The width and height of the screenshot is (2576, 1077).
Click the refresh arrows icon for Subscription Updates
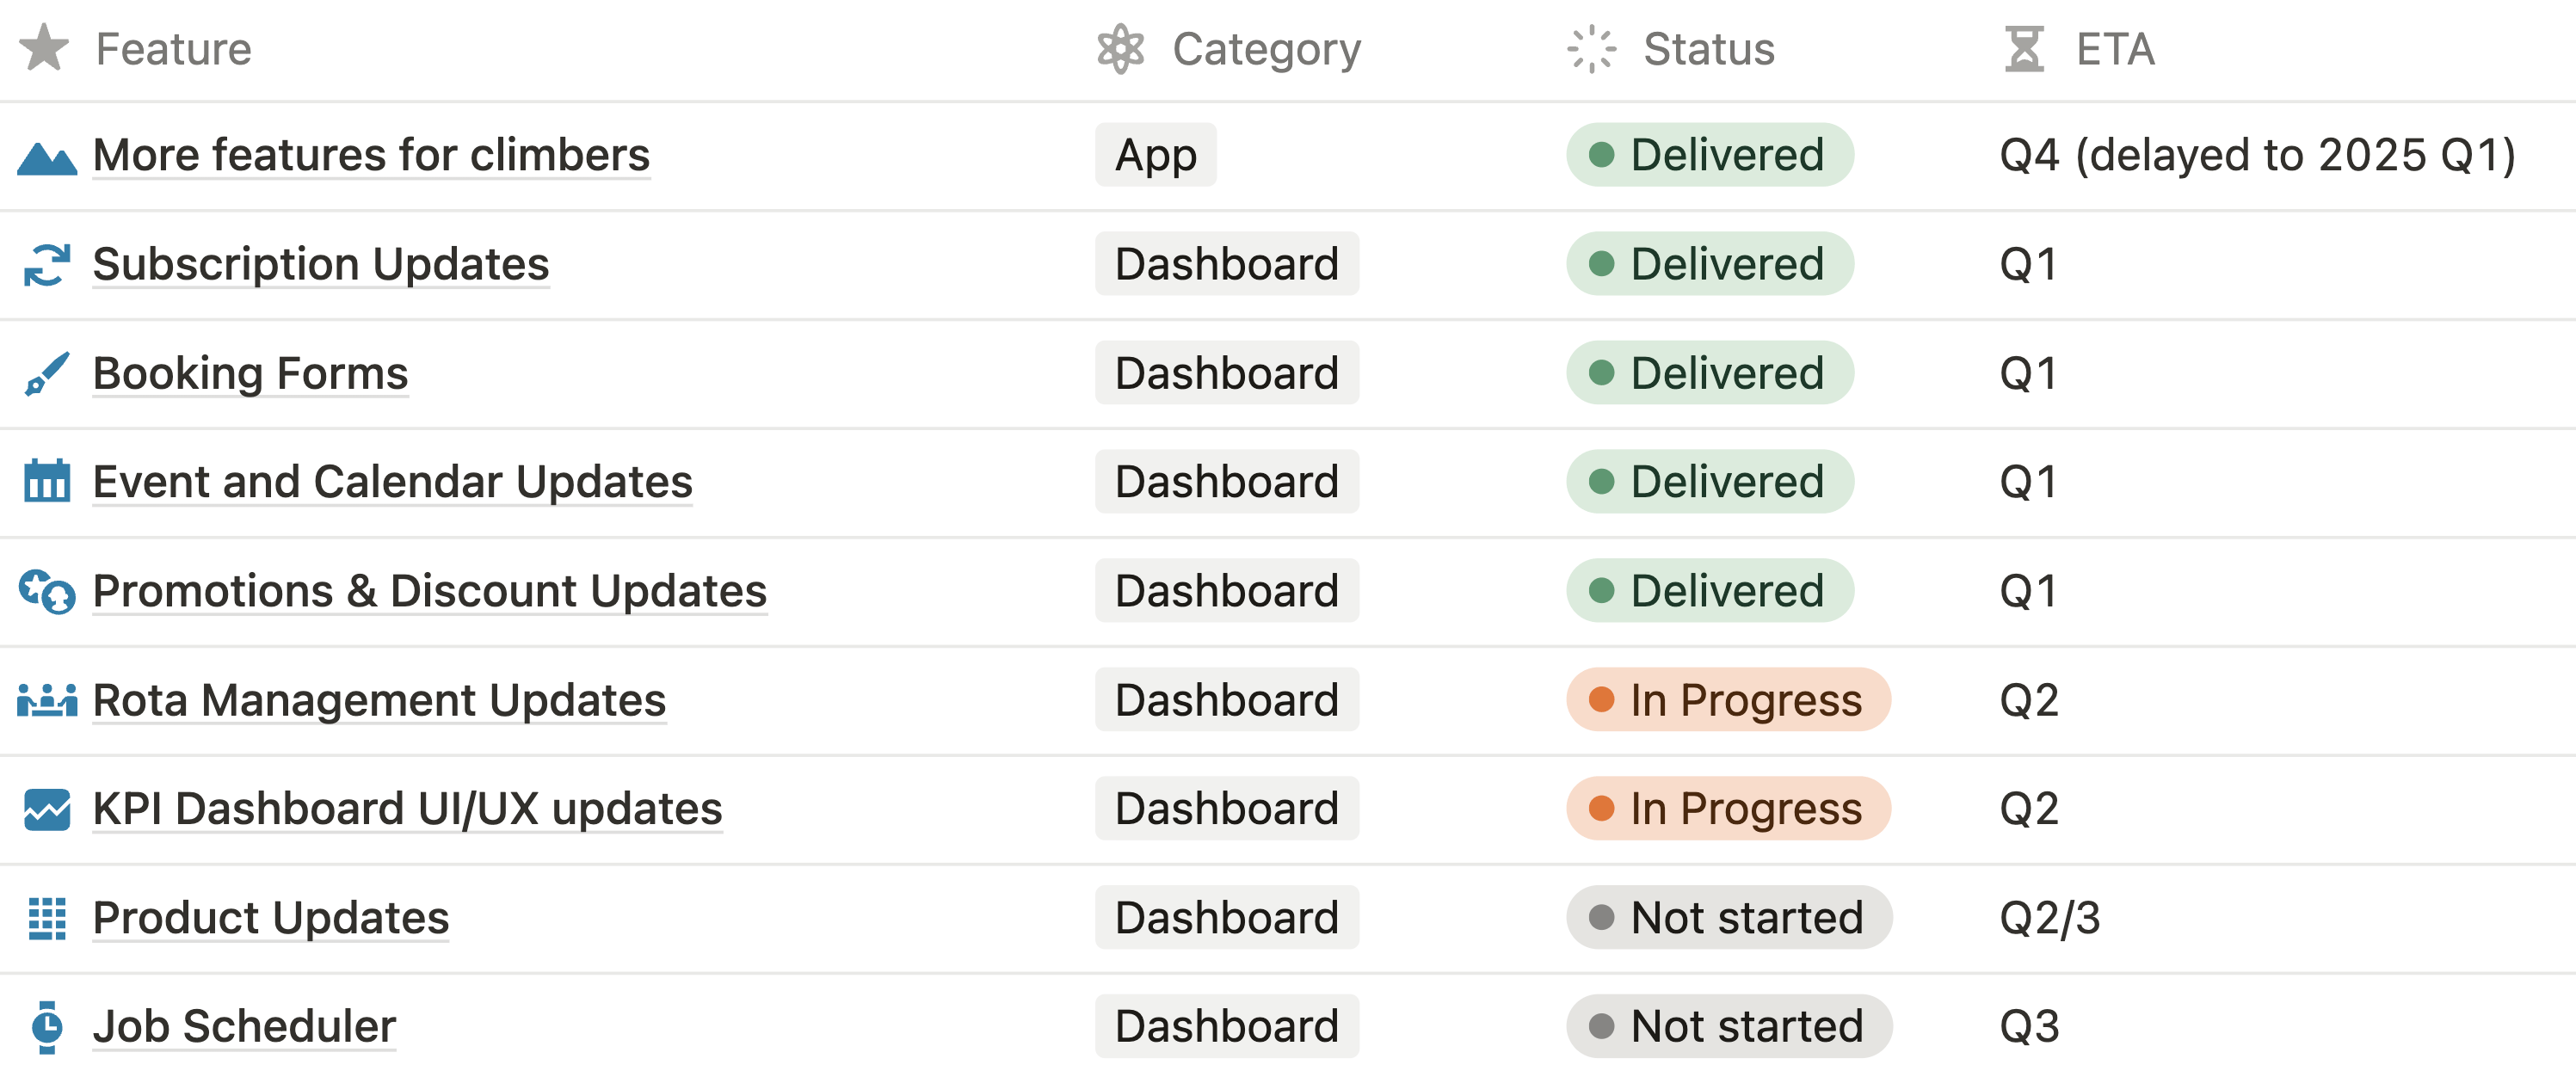(x=46, y=265)
